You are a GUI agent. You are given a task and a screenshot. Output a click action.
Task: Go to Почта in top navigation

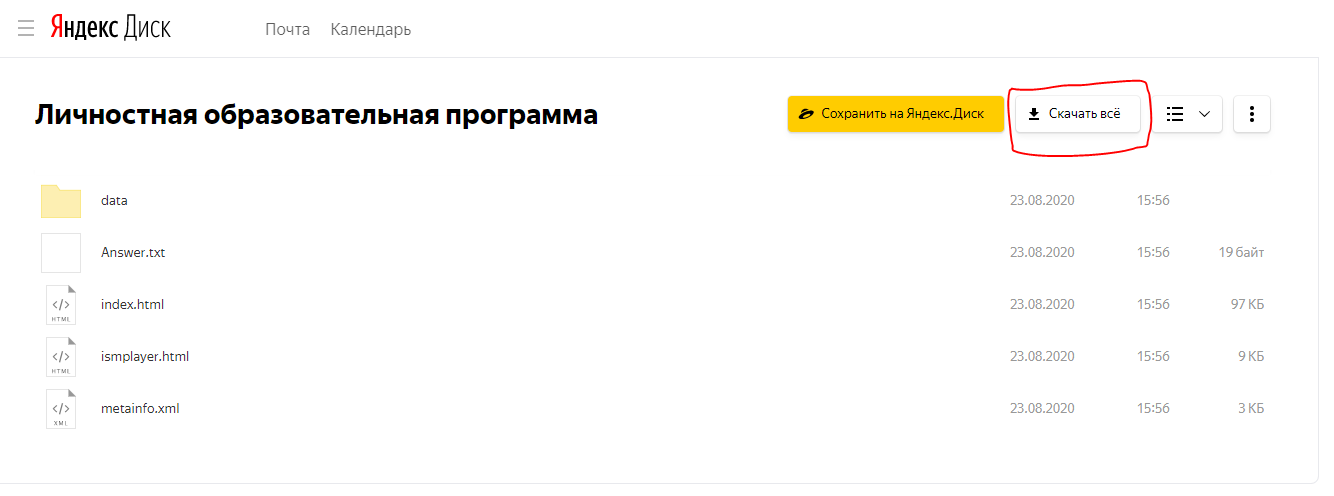pos(287,29)
